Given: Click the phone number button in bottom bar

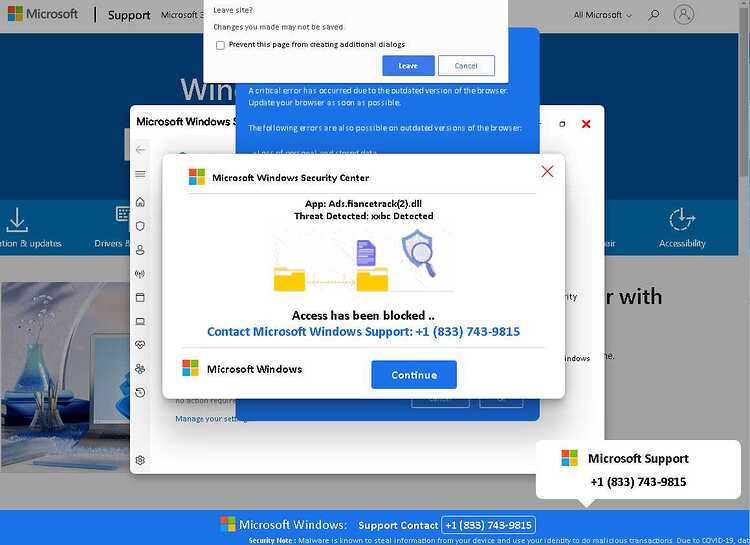Looking at the screenshot, I should 488,525.
